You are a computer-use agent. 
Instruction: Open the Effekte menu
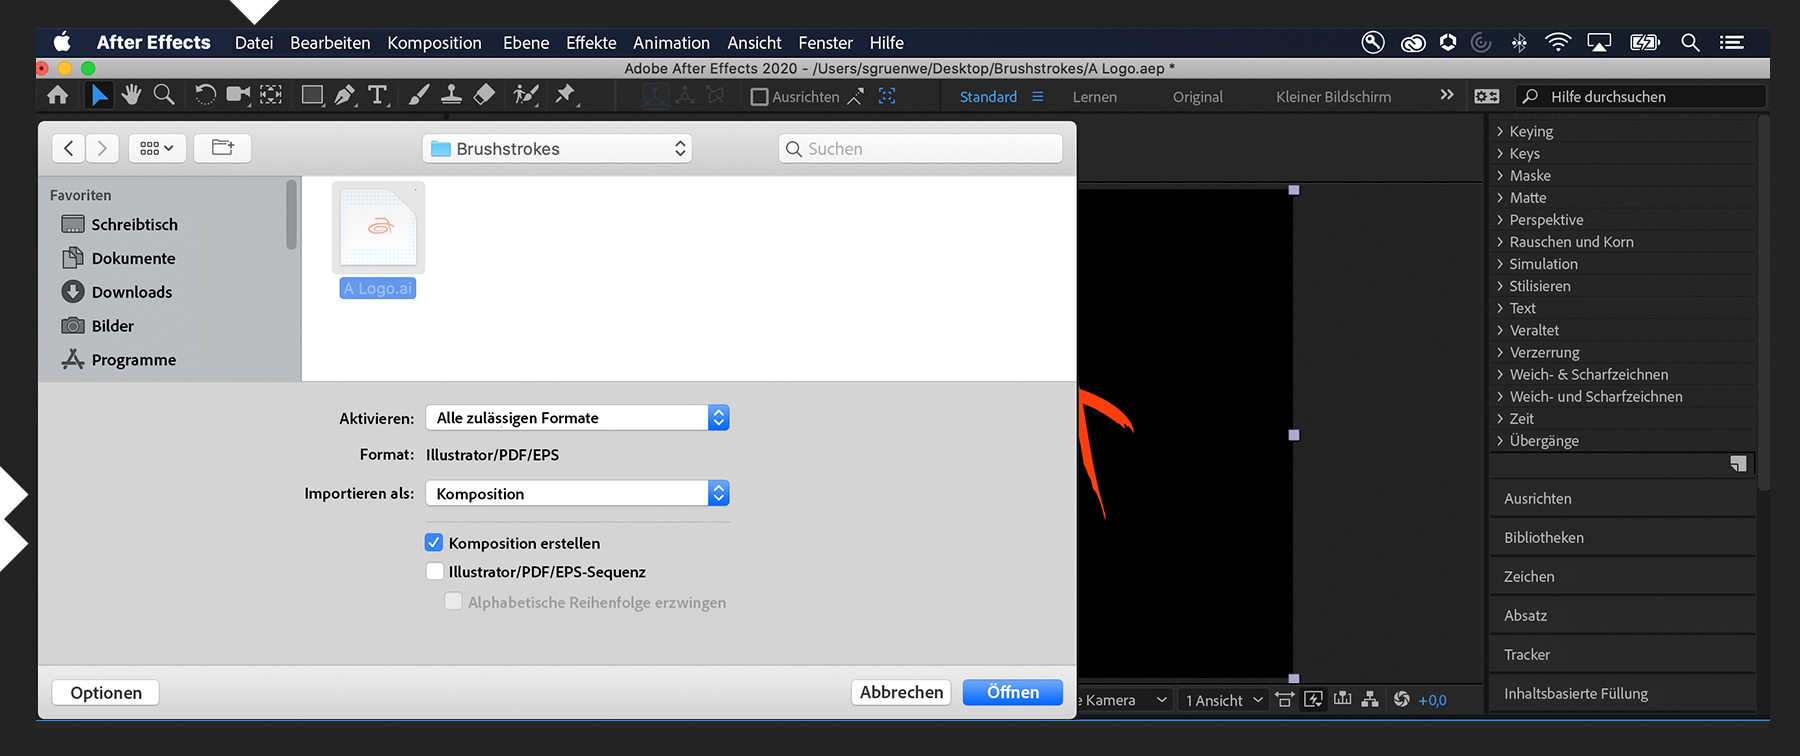tap(591, 43)
